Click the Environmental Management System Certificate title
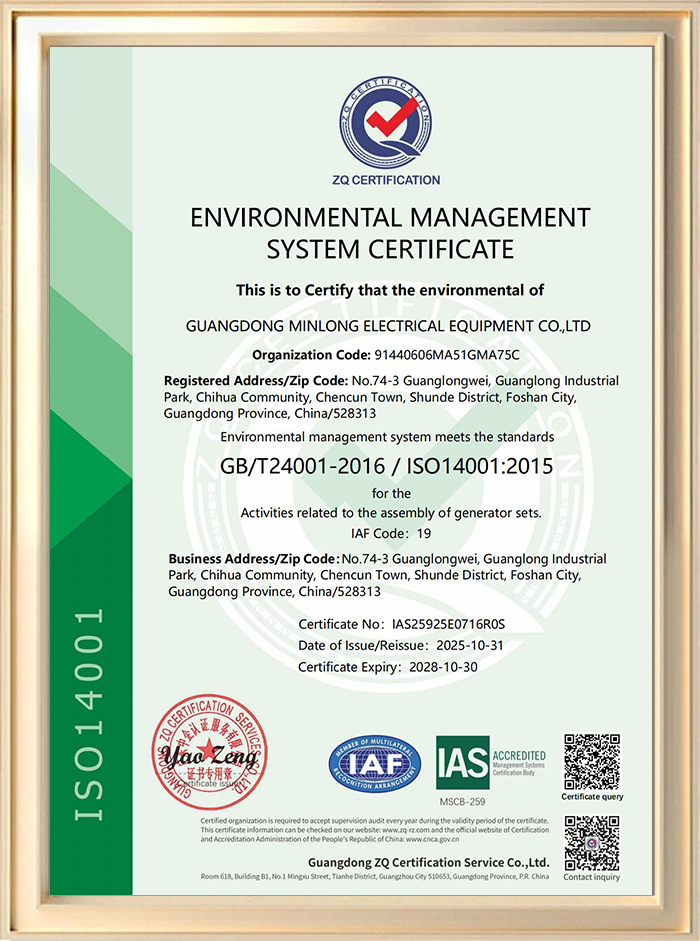This screenshot has width=700, height=941. (x=389, y=232)
